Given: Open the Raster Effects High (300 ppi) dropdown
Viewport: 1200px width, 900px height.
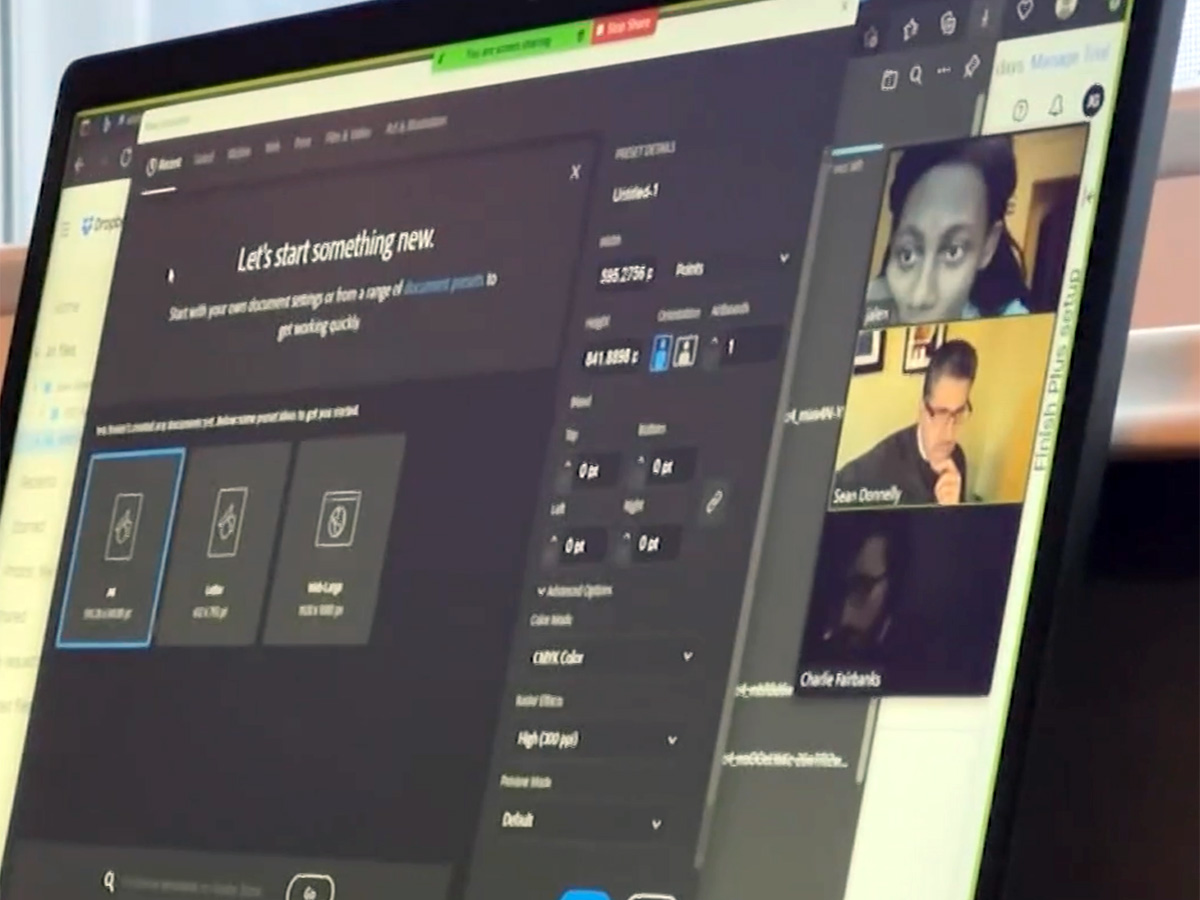Looking at the screenshot, I should click(x=597, y=740).
